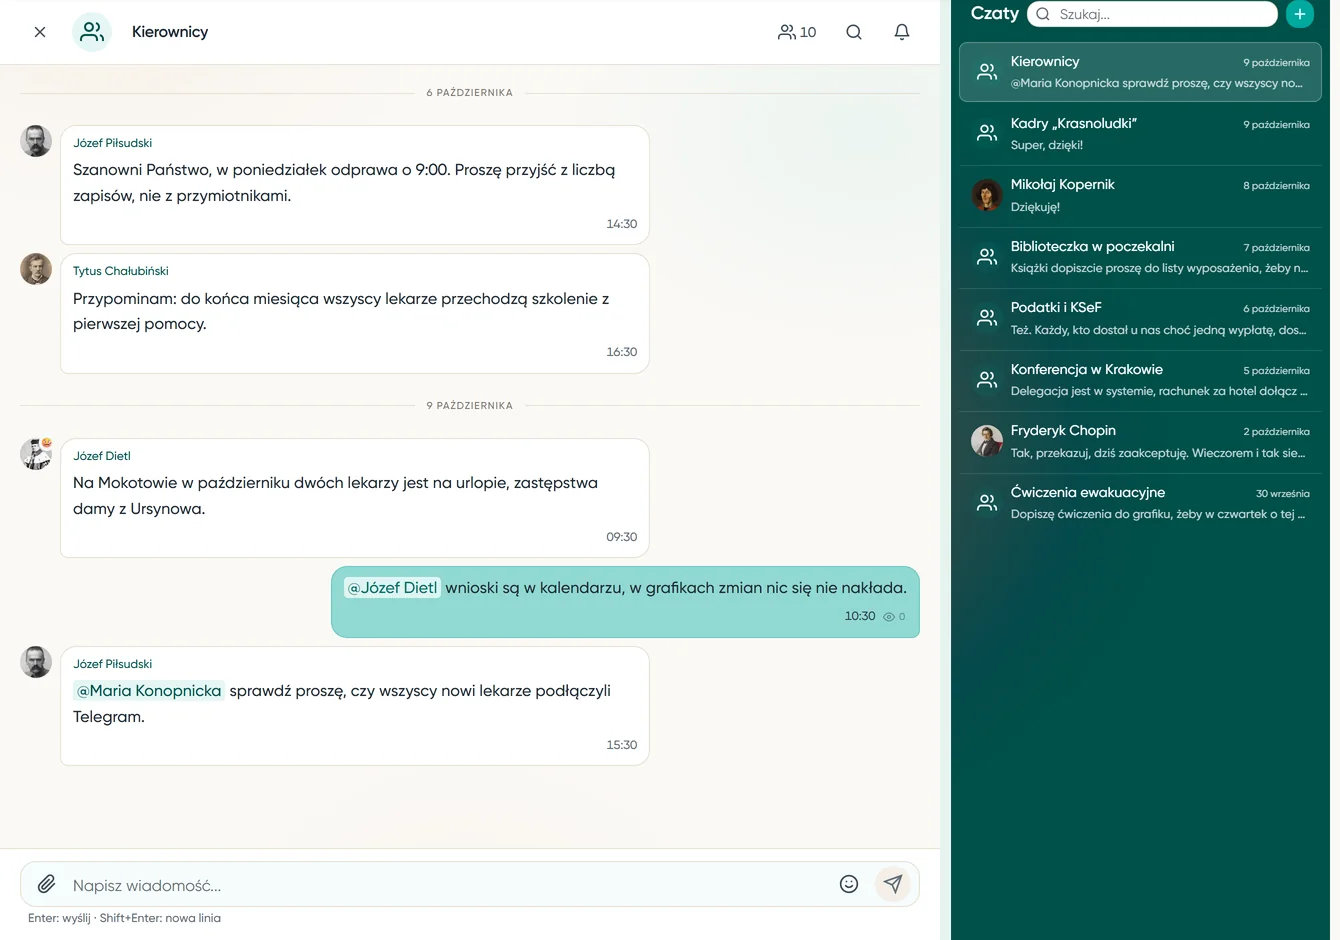Send the message with paper plane button
The width and height of the screenshot is (1340, 940).
point(893,884)
